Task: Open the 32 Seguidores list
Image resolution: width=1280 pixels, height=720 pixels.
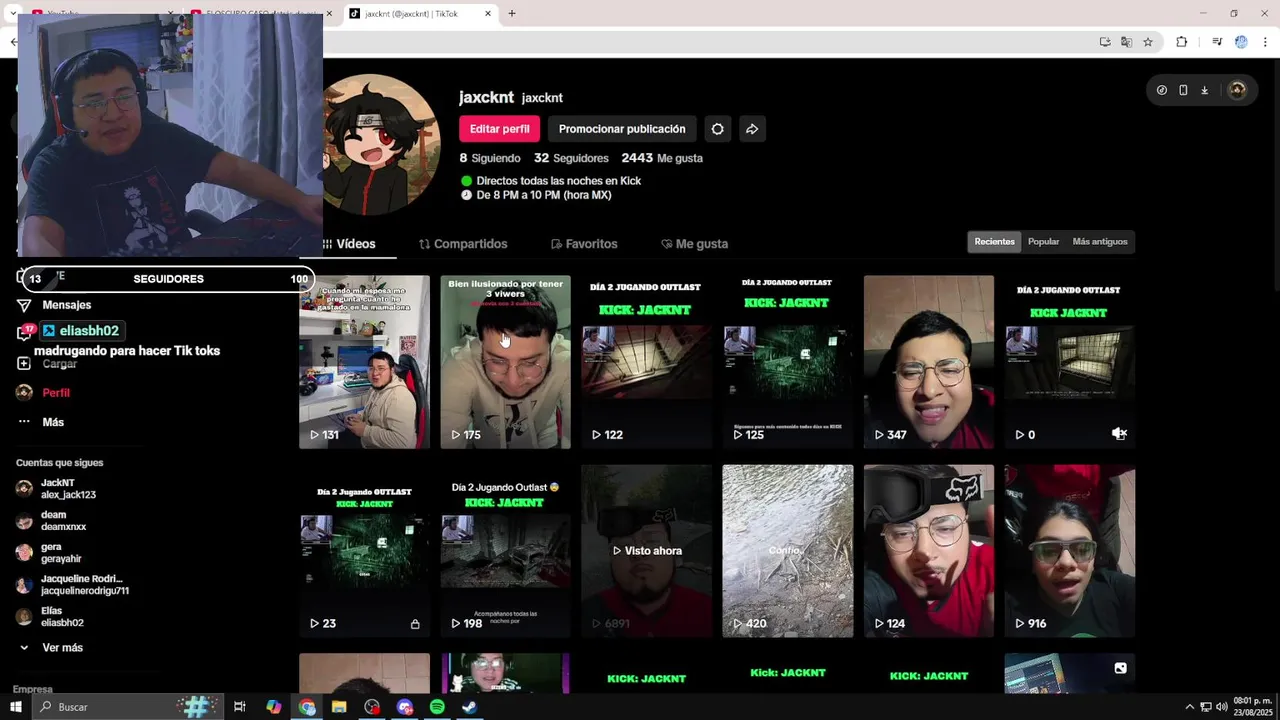Action: (x=571, y=158)
